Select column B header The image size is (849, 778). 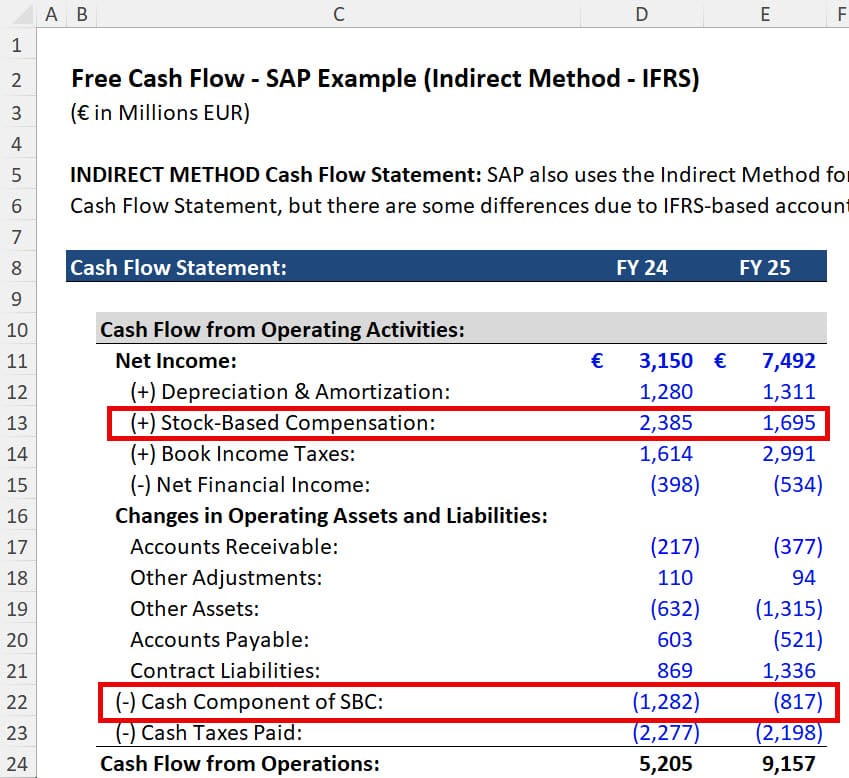(82, 14)
